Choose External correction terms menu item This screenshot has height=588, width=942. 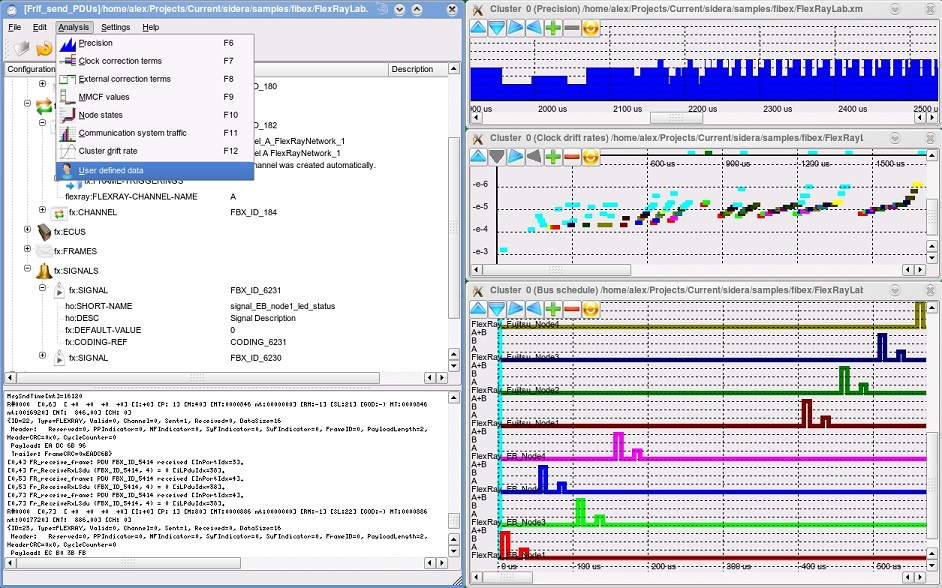[x=155, y=79]
